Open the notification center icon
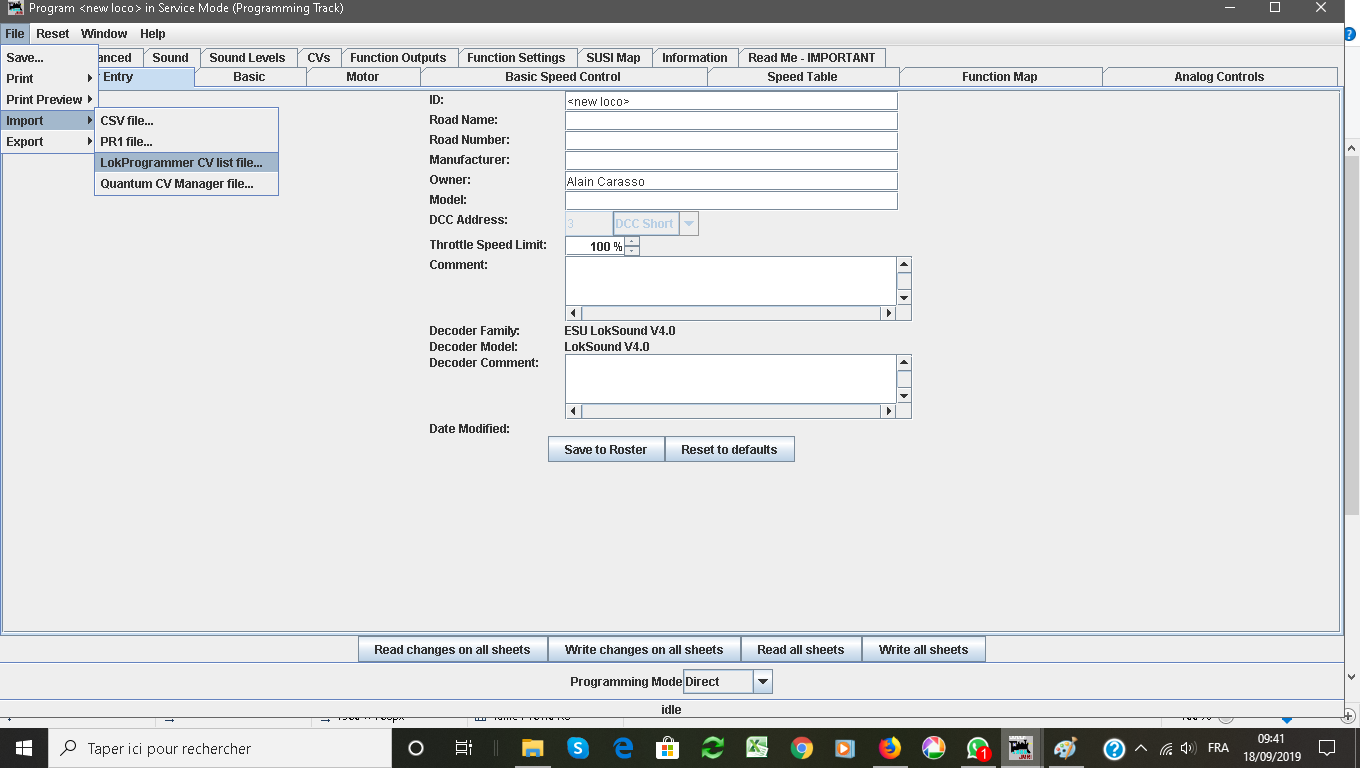The image size is (1360, 768). point(1327,748)
